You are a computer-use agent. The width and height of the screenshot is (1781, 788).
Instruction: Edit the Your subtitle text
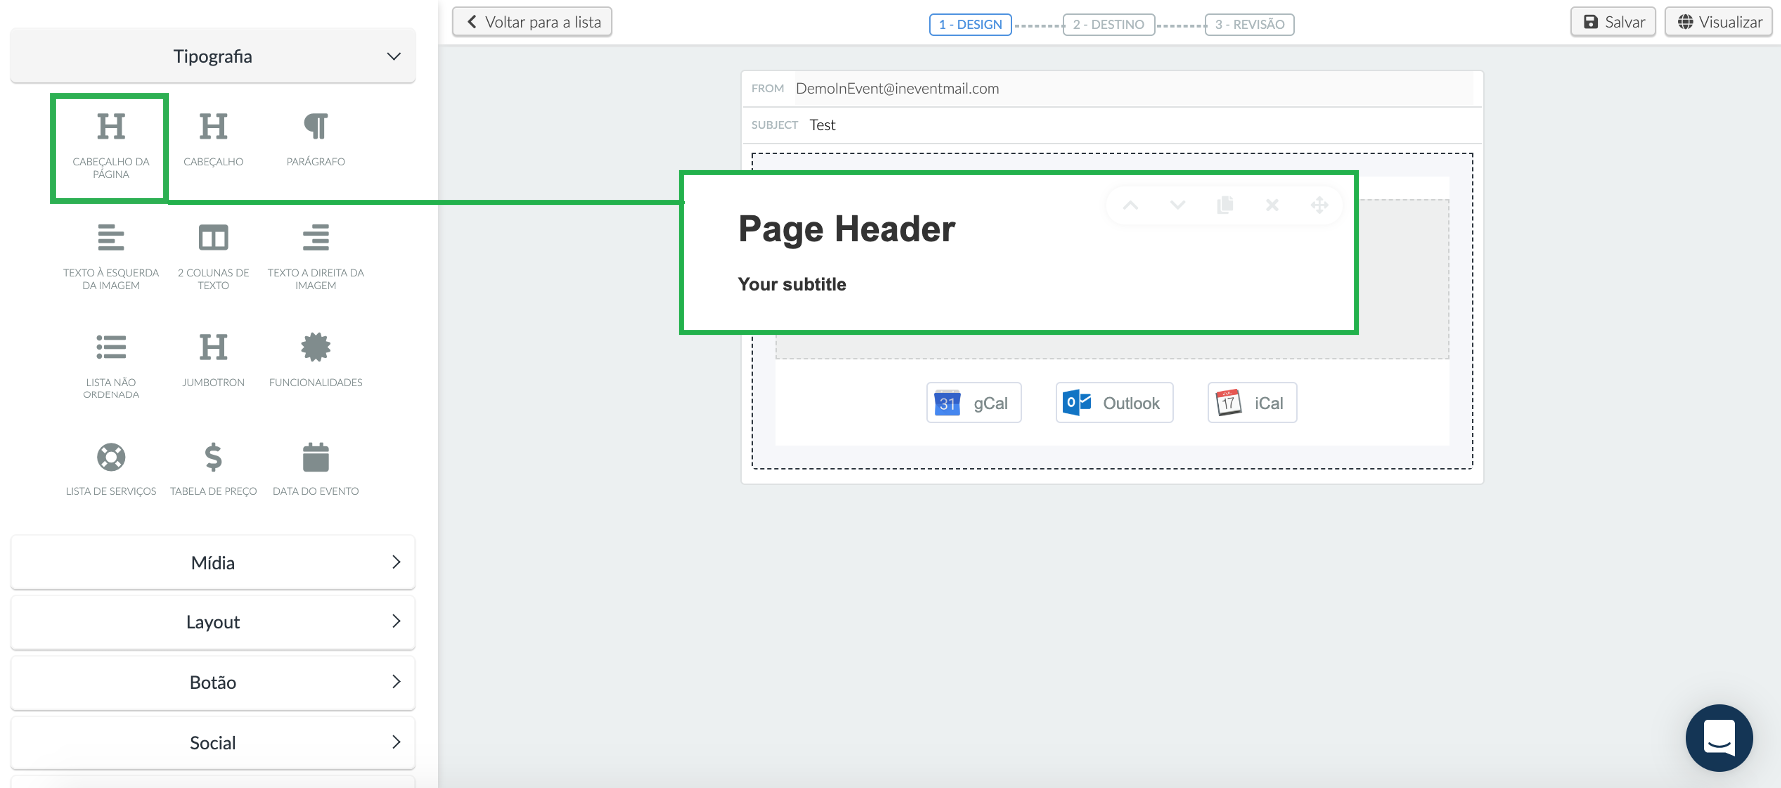click(792, 284)
